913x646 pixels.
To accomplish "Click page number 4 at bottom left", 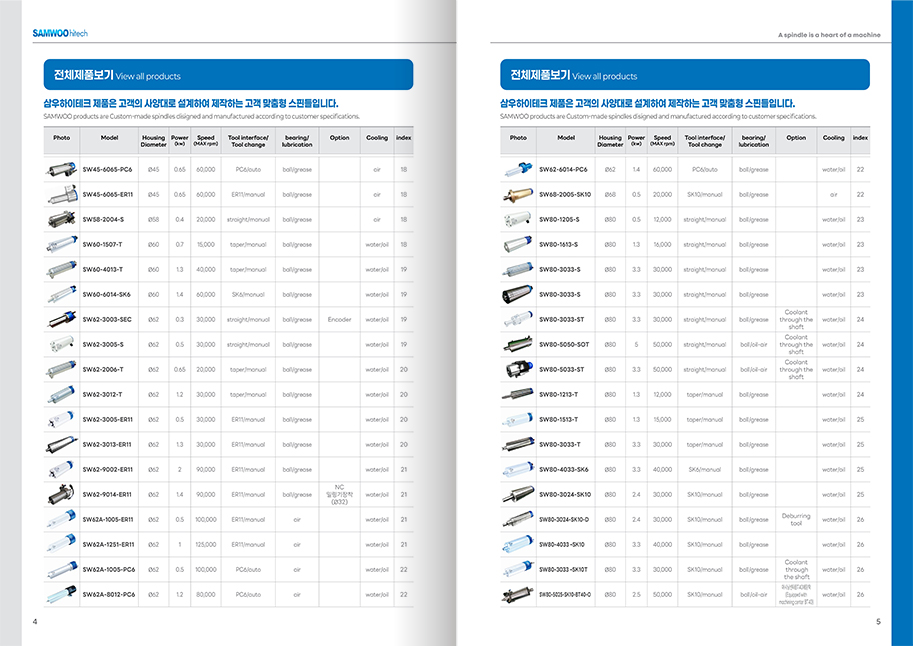I will point(35,622).
